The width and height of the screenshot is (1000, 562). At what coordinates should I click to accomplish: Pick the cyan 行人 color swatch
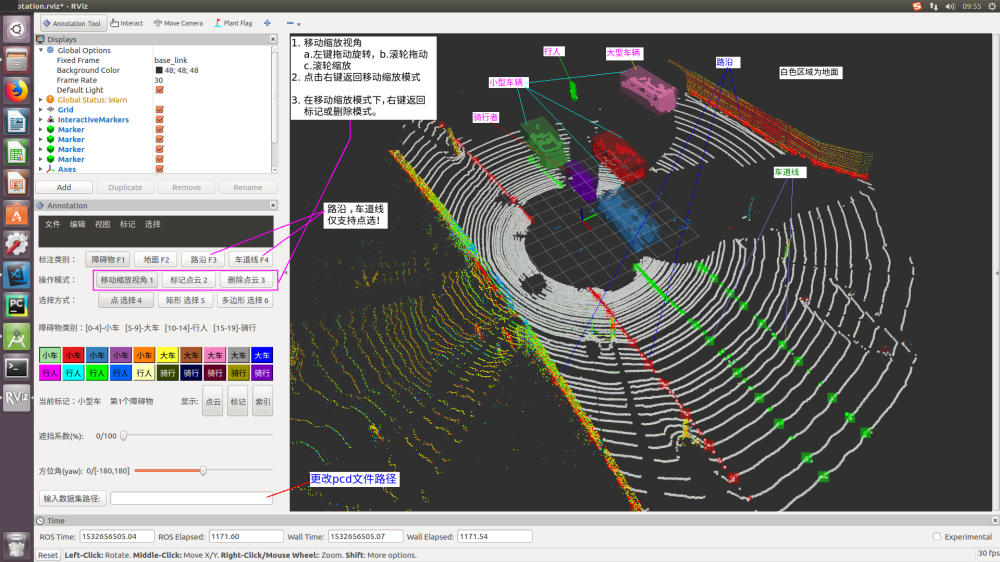tap(73, 373)
